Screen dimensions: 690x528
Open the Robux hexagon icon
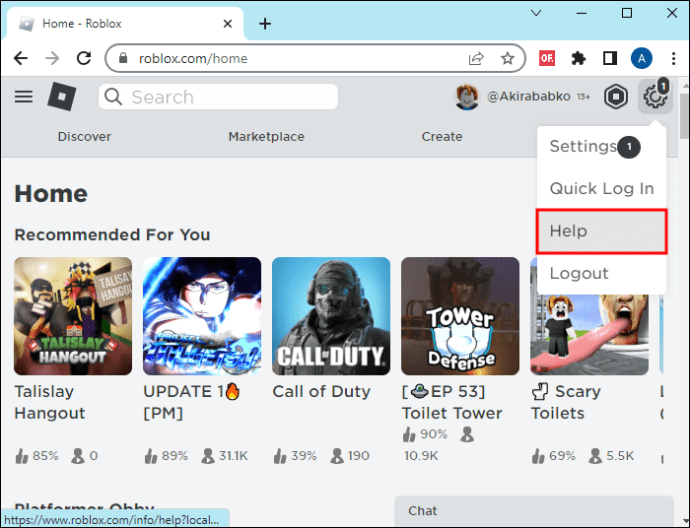(615, 96)
